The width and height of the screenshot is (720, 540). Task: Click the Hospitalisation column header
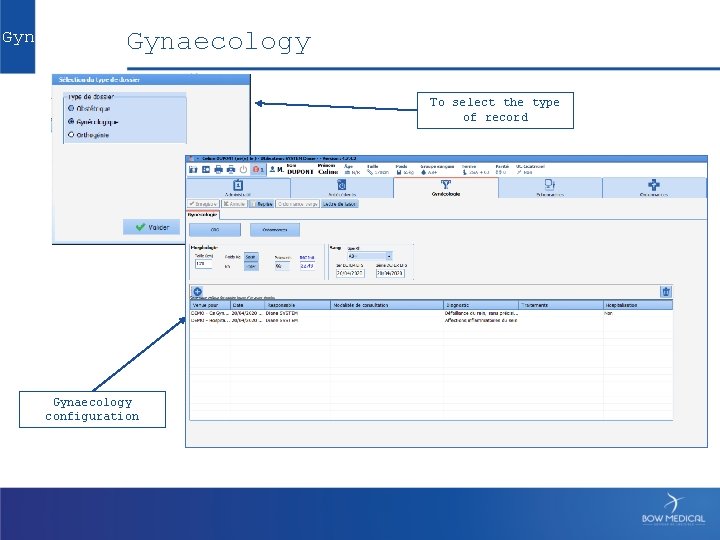638,305
